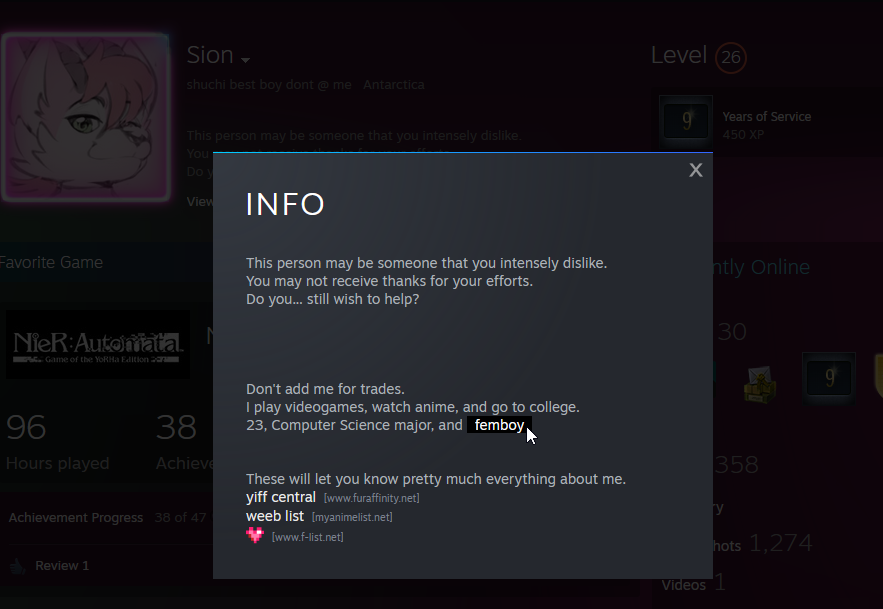Open the Videos 1 link
Screen dimensions: 883x609
click(693, 583)
